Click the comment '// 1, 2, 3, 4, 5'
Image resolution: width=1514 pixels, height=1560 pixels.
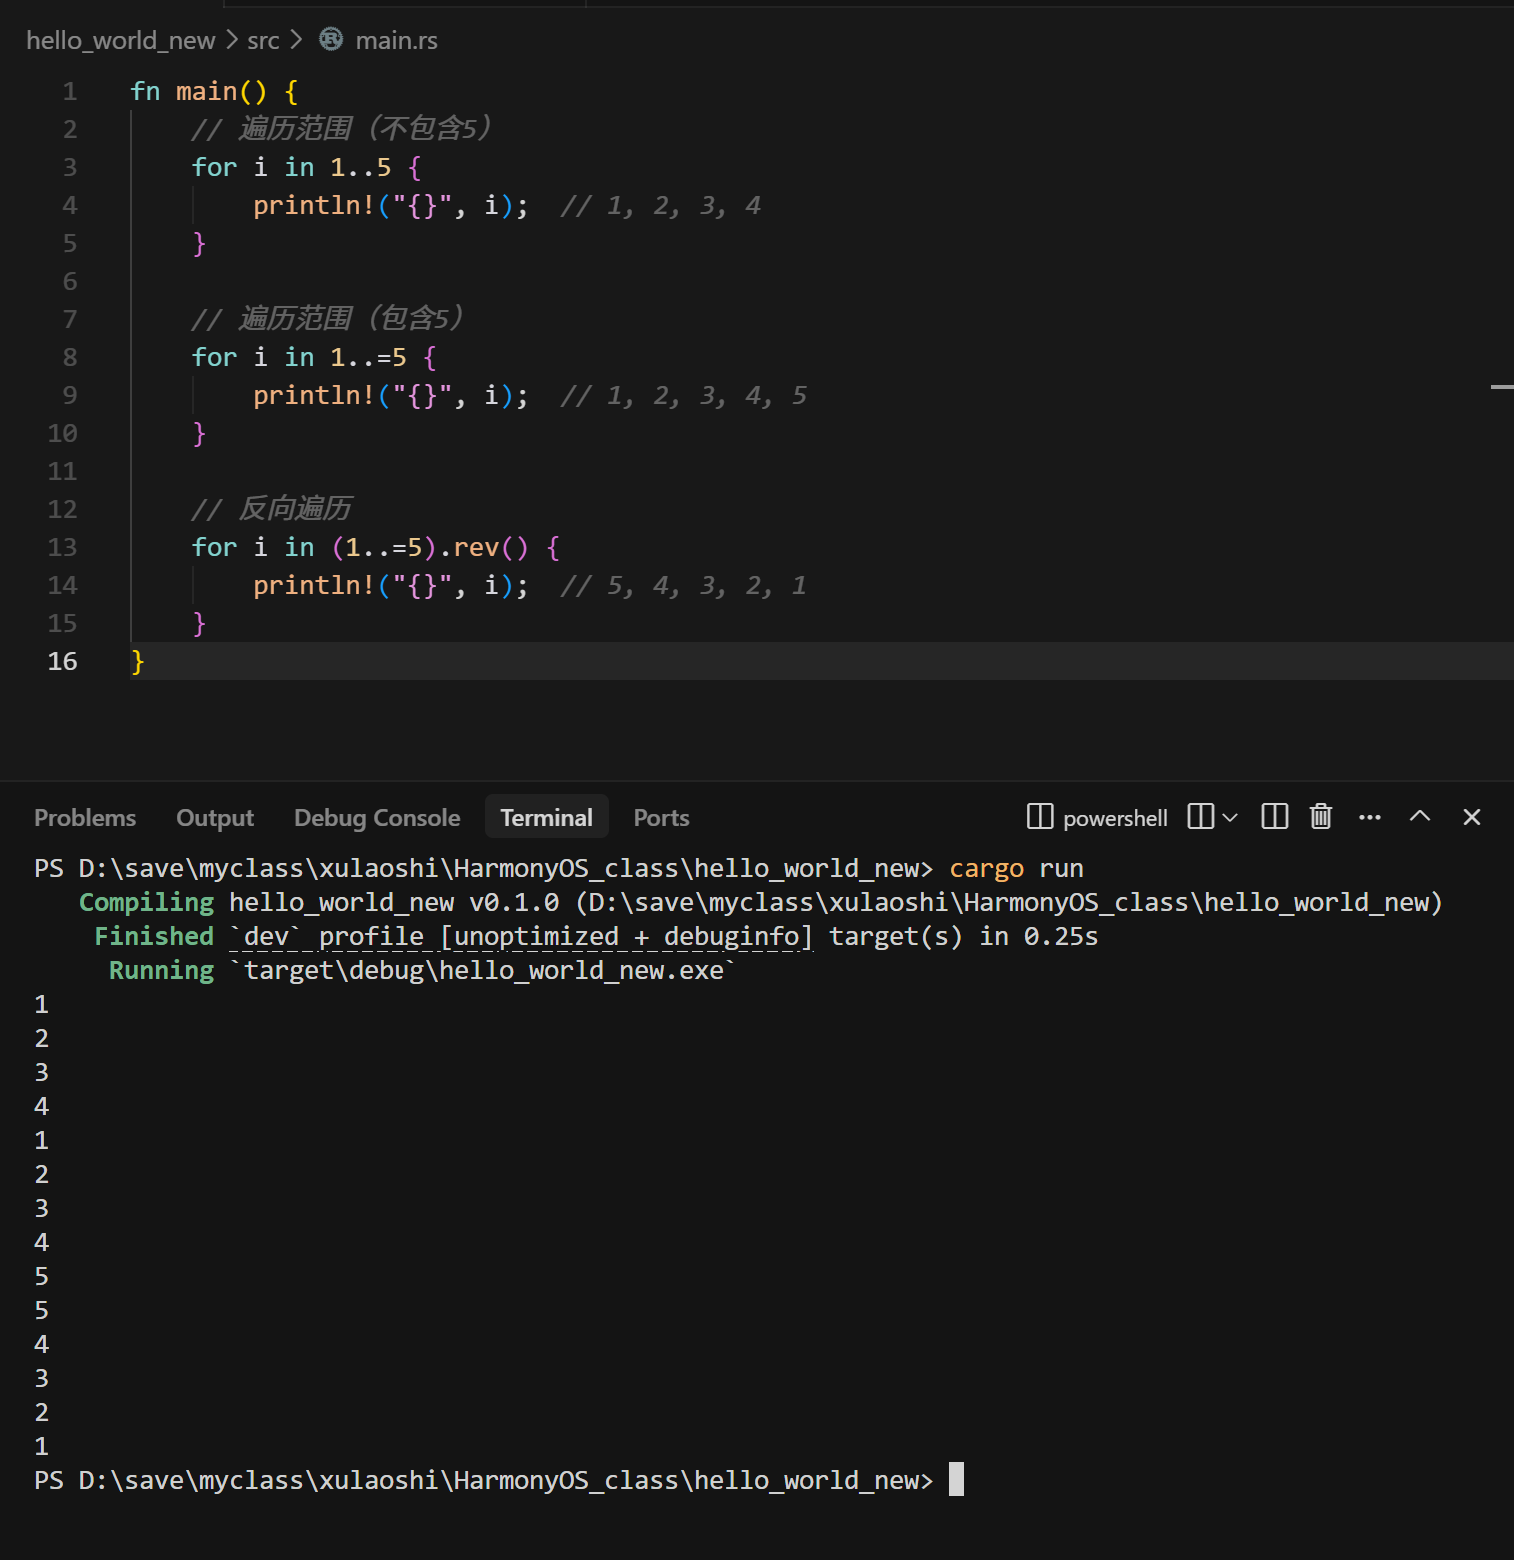click(684, 395)
